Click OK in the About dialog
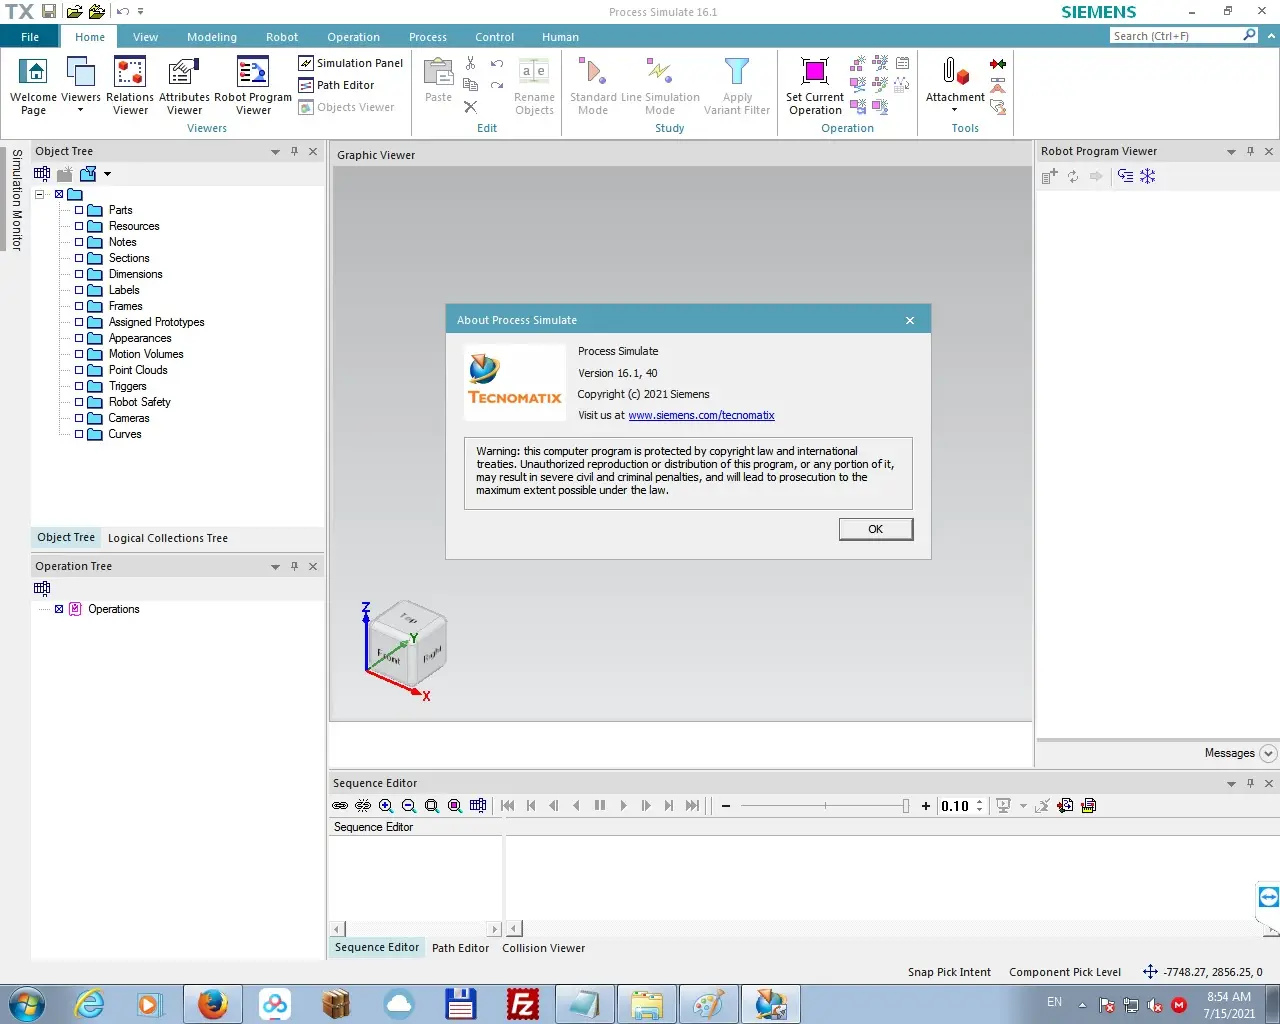This screenshot has height=1024, width=1280. (x=876, y=529)
